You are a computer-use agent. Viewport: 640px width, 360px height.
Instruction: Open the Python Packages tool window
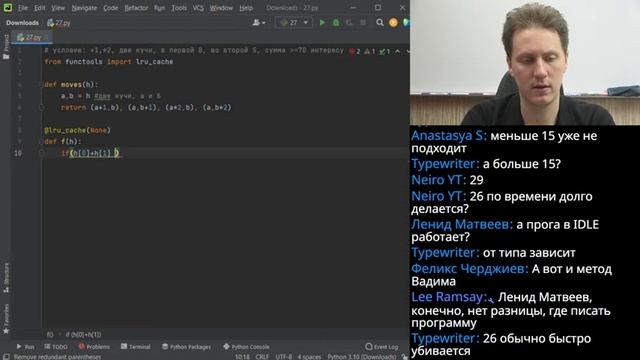click(x=187, y=347)
